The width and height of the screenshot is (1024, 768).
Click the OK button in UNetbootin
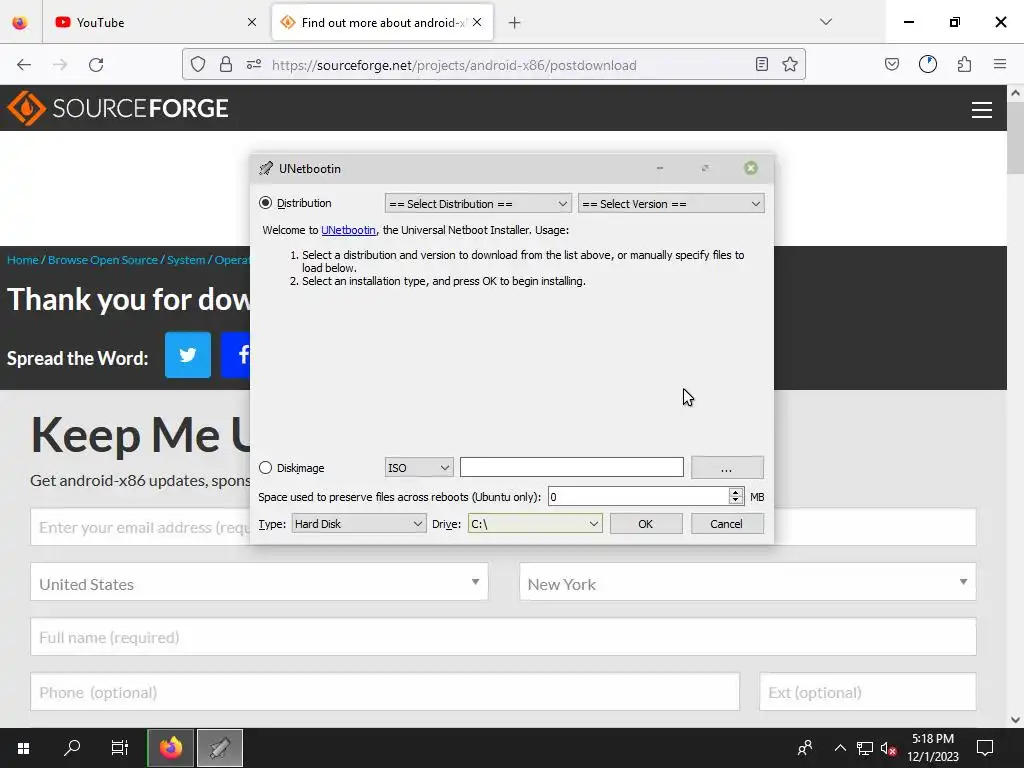[x=646, y=524]
